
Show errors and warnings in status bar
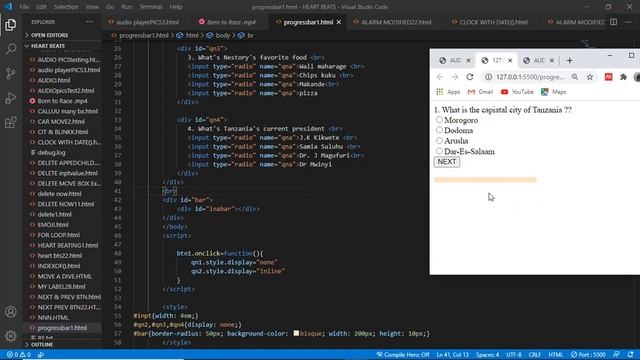coord(19,355)
